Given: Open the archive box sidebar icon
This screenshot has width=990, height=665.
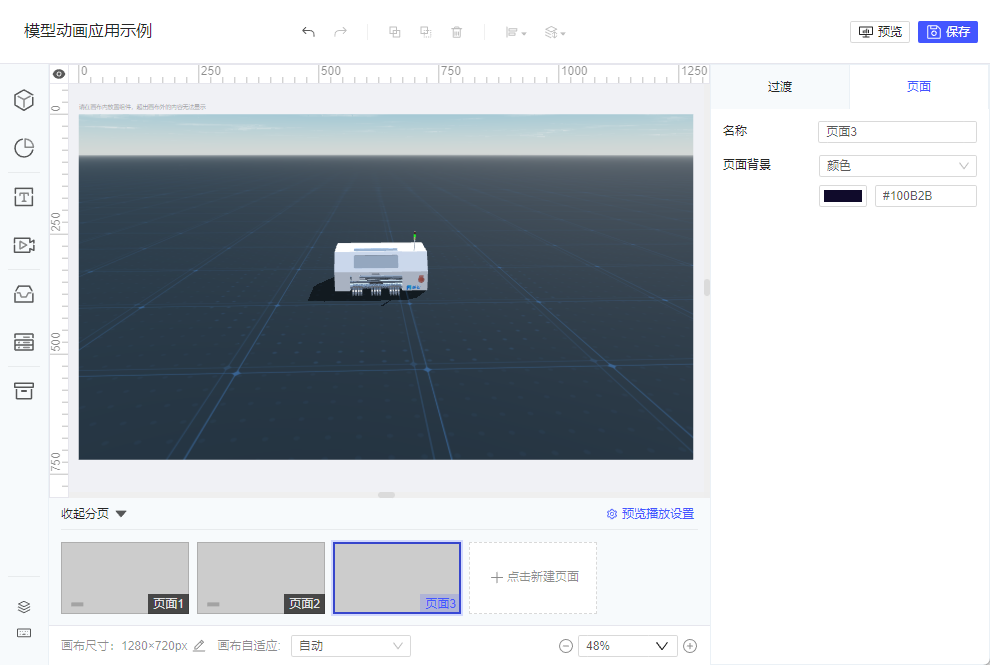Looking at the screenshot, I should coord(24,390).
